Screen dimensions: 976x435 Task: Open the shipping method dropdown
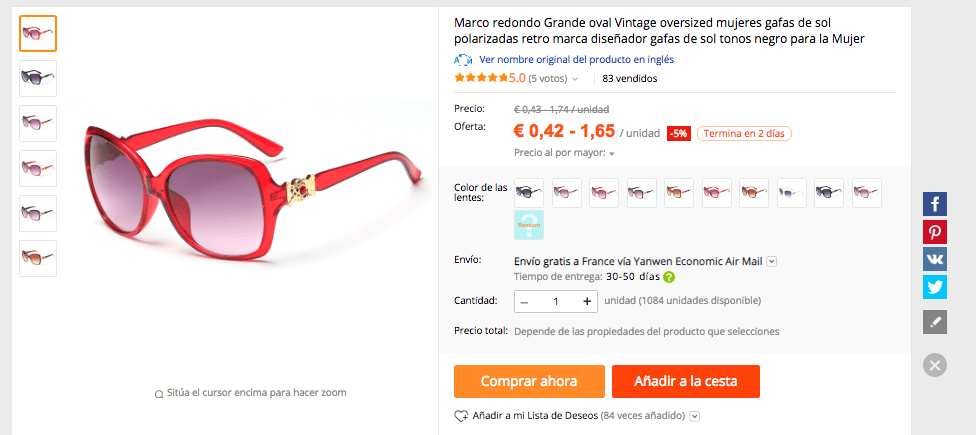point(772,261)
